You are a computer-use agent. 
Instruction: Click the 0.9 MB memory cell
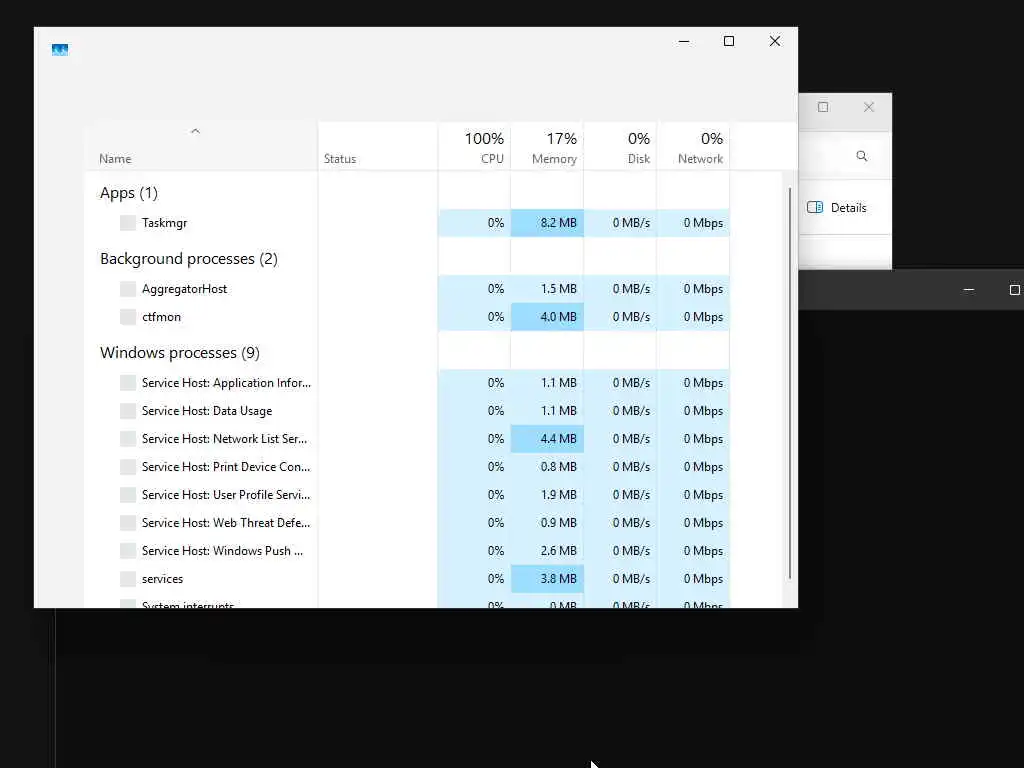pos(547,523)
